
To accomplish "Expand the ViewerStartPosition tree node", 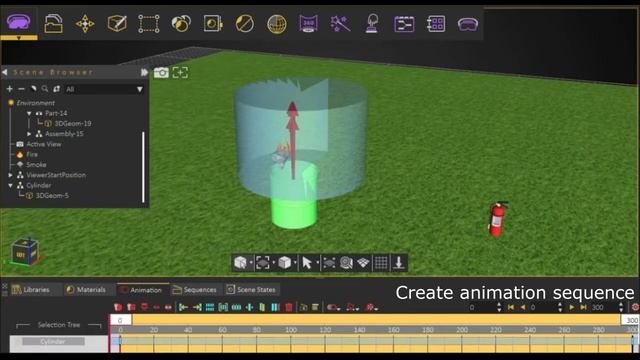I will tap(11, 175).
